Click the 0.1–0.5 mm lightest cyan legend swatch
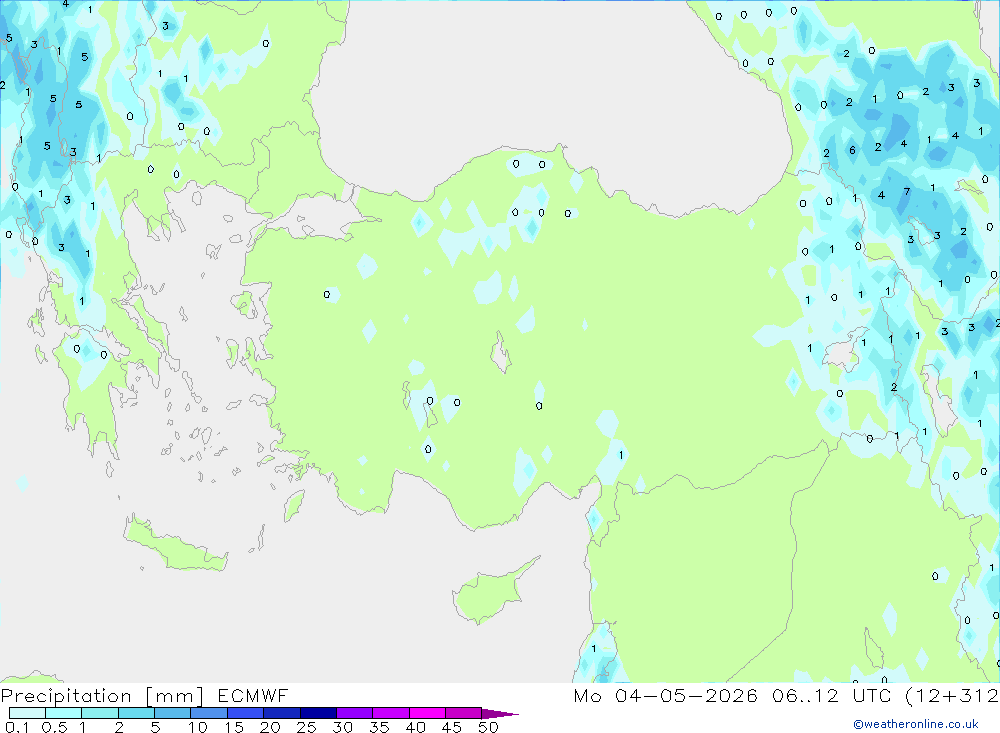The height and width of the screenshot is (733, 1000). tap(27, 713)
